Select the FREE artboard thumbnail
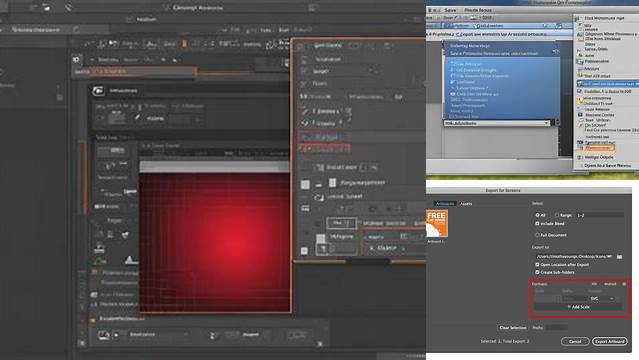The width and height of the screenshot is (639, 360). pyautogui.click(x=436, y=223)
